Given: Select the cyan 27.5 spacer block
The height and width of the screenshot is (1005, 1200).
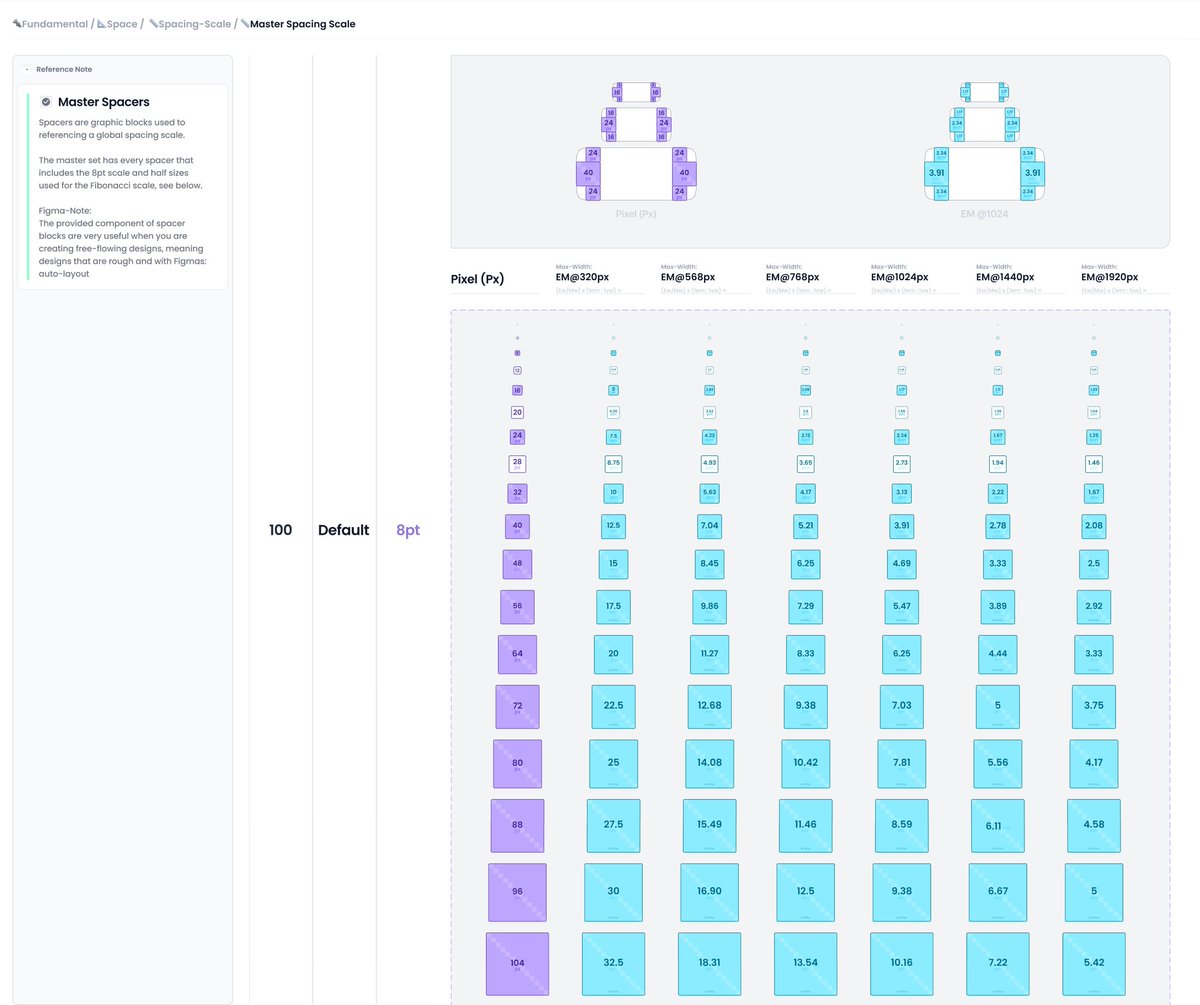Looking at the screenshot, I should (x=613, y=825).
